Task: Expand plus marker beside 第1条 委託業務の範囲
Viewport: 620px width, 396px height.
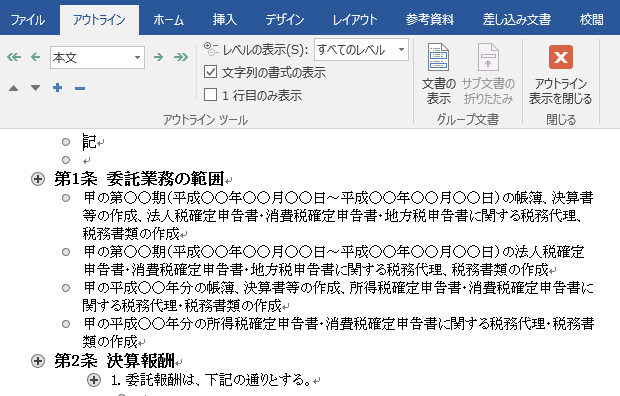Action: tap(38, 179)
